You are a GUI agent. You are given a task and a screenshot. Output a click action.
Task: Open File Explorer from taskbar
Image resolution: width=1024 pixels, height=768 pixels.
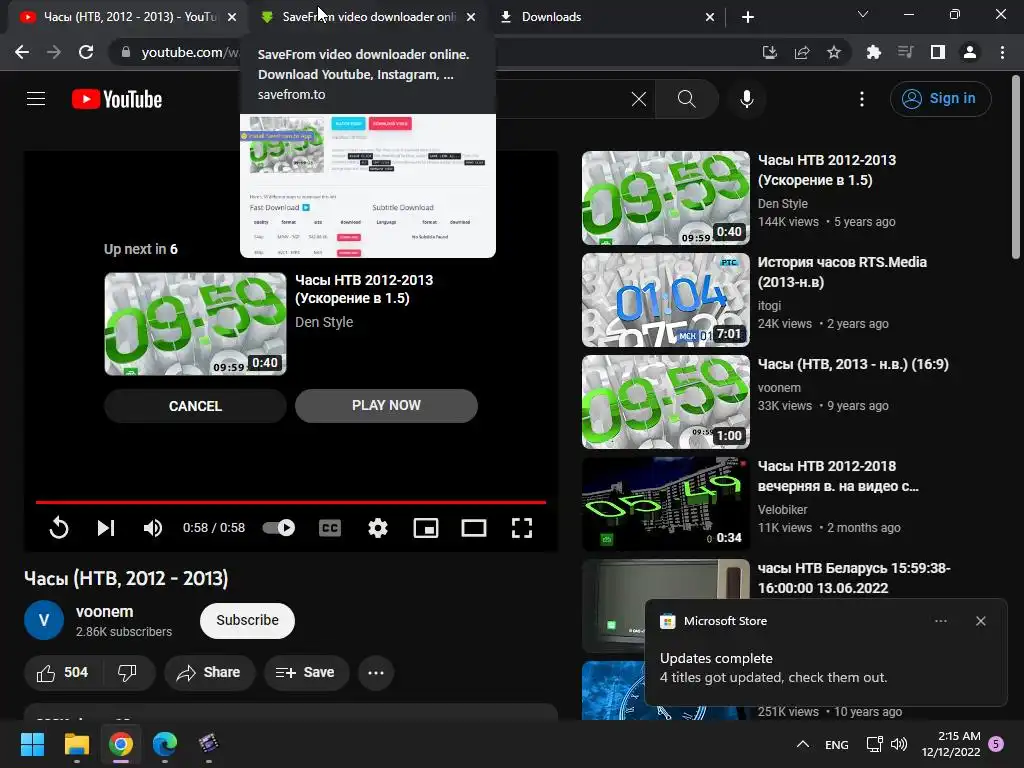pos(76,744)
